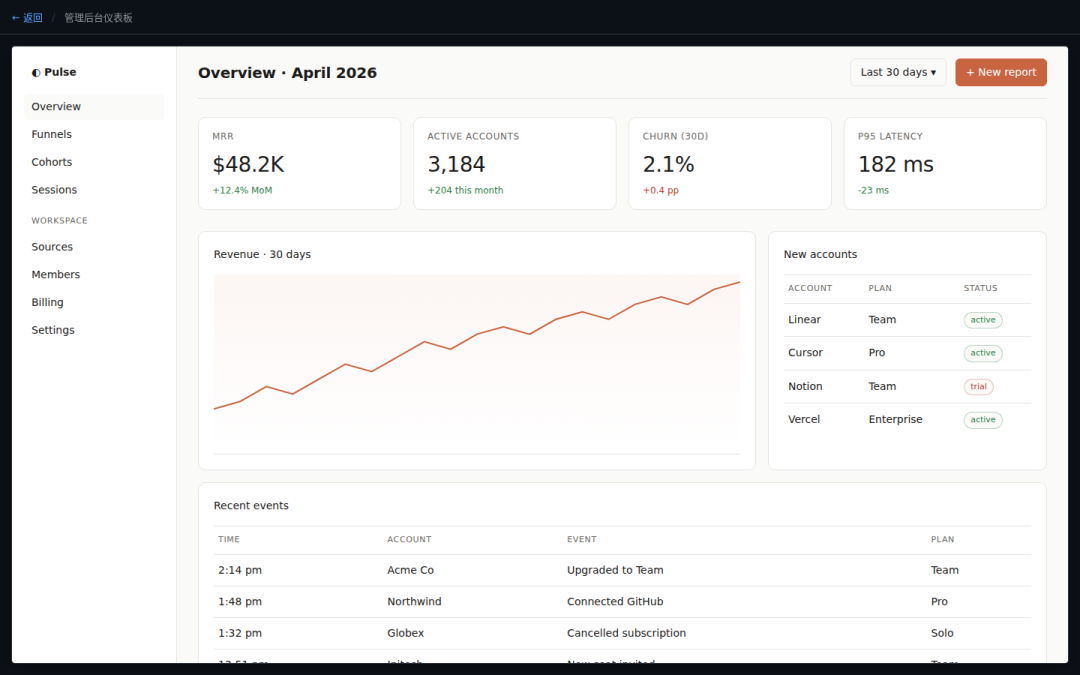The width and height of the screenshot is (1080, 675).
Task: Click the Revenue 30 days line chart
Action: click(477, 364)
